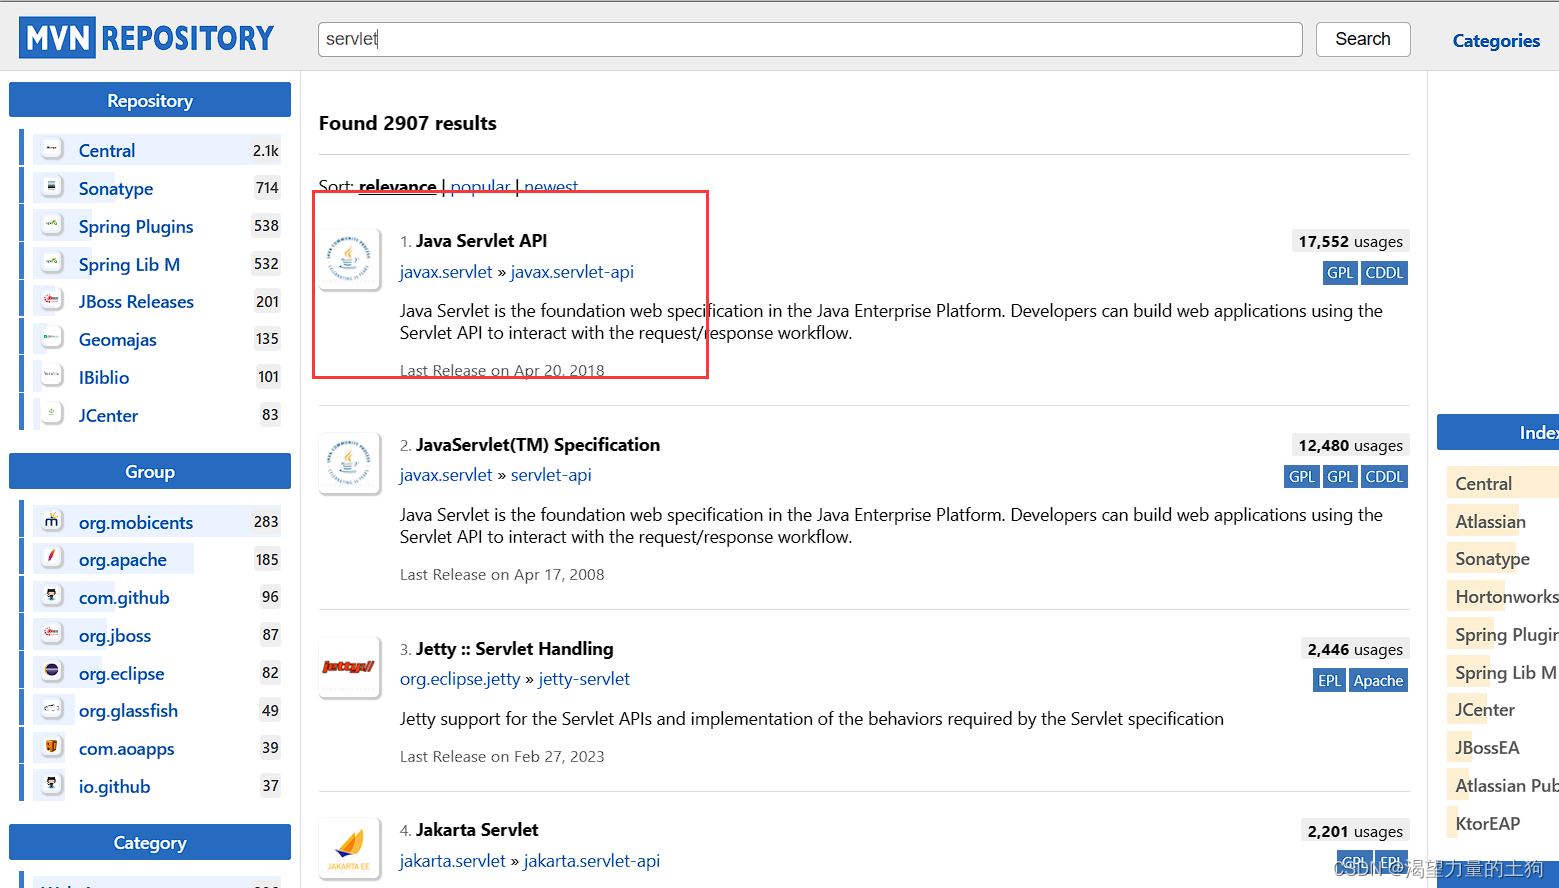Click the JBoss Releases repository icon
This screenshot has height=888, width=1559.
coord(52,299)
